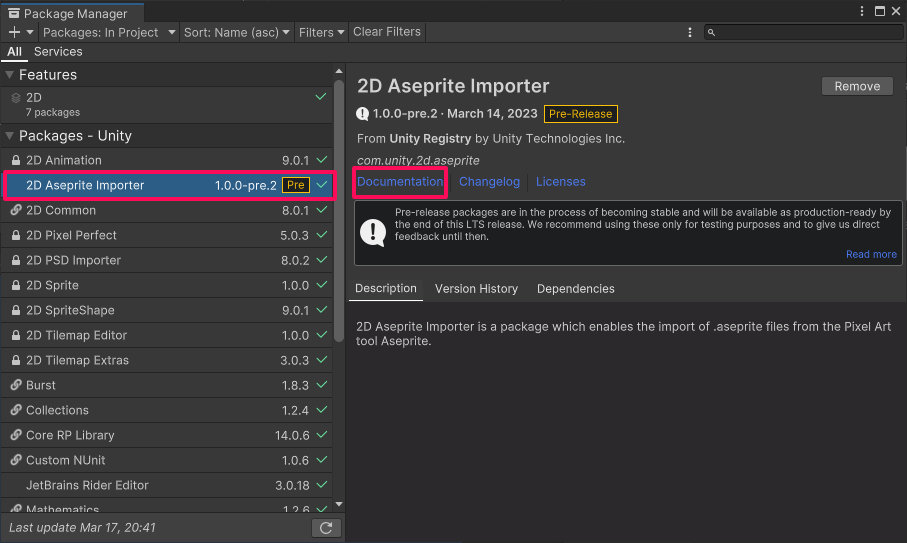Viewport: 907px width, 543px height.
Task: Switch to the Dependencies tab
Action: (x=576, y=289)
